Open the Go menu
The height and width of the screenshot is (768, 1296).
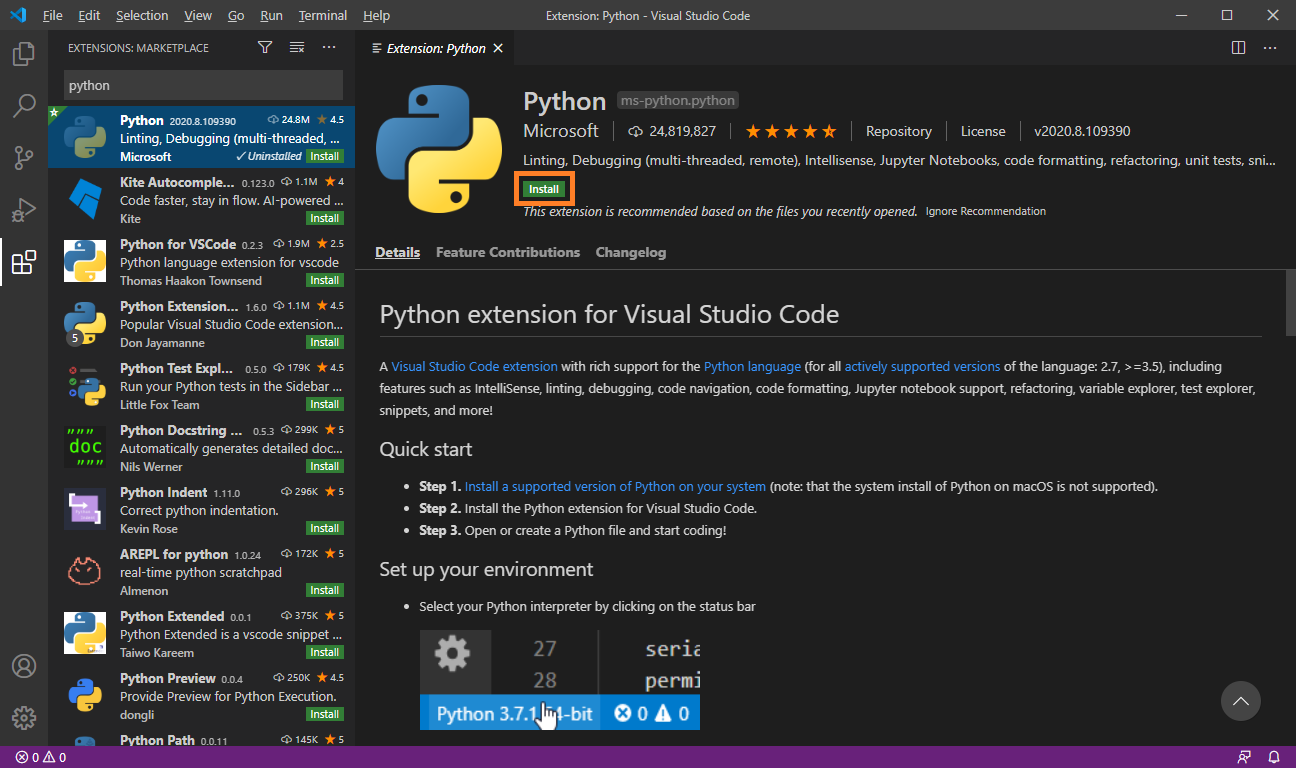[236, 15]
